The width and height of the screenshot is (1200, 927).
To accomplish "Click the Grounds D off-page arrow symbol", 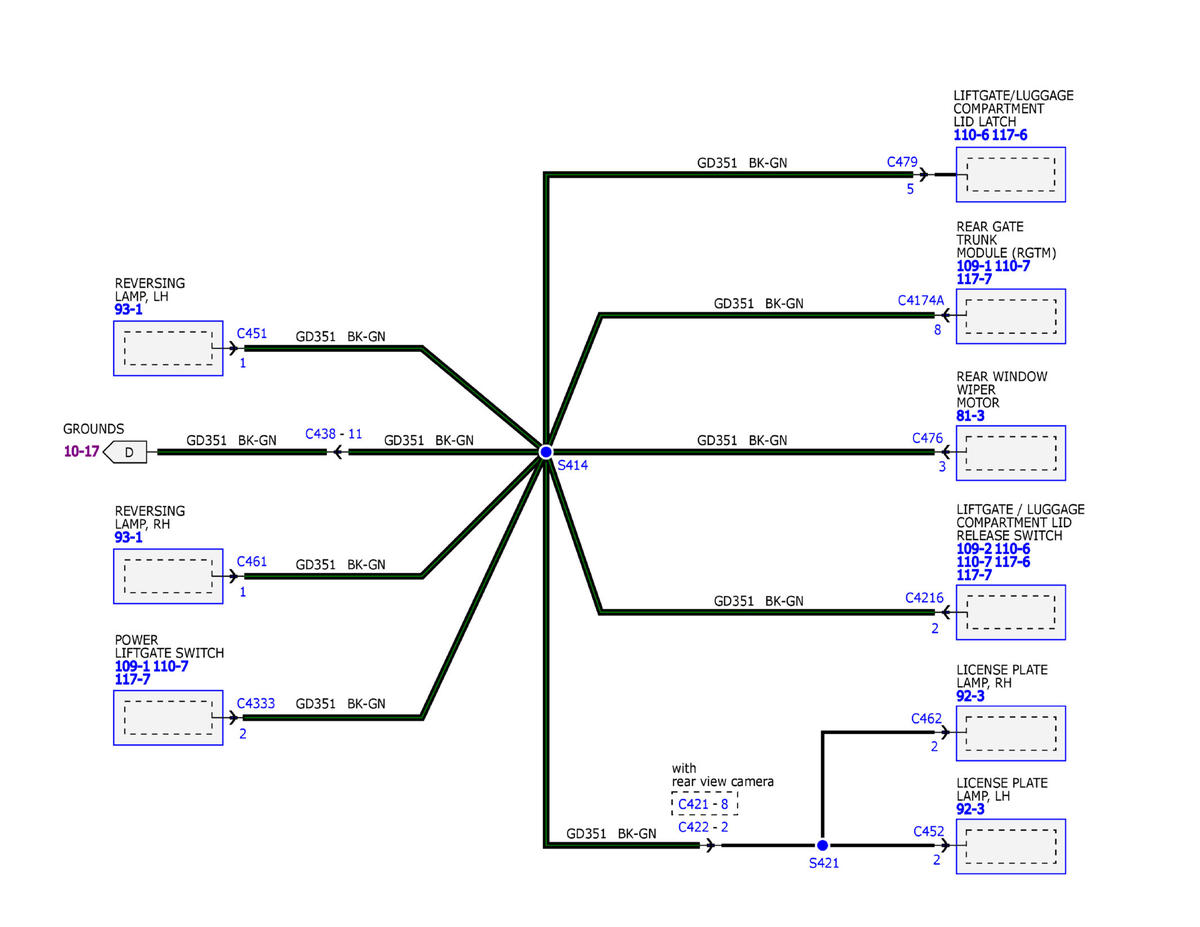I will tap(126, 452).
